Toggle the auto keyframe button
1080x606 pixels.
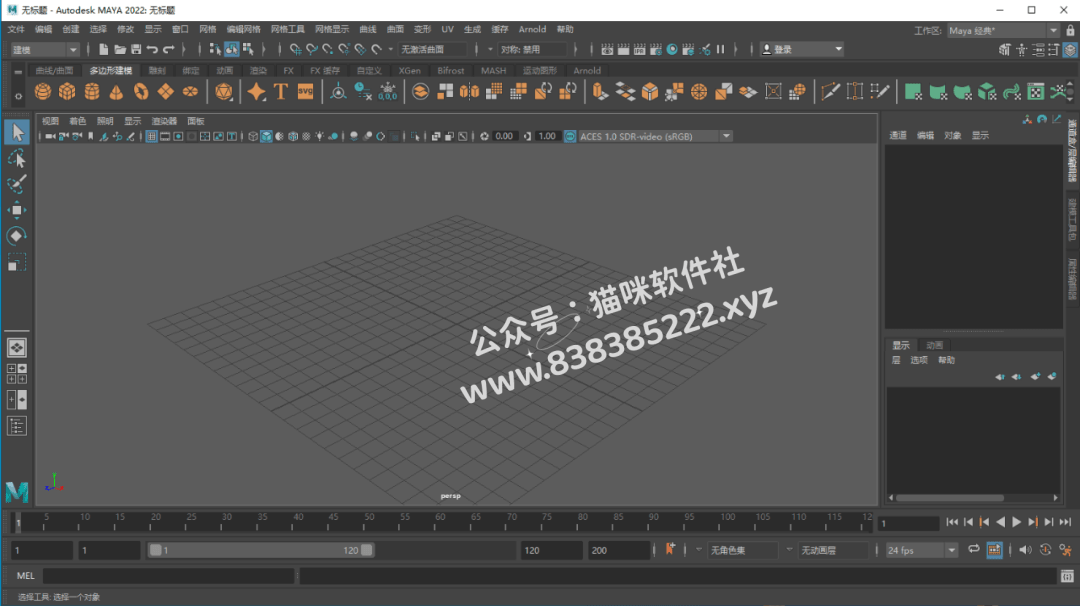pyautogui.click(x=1046, y=550)
